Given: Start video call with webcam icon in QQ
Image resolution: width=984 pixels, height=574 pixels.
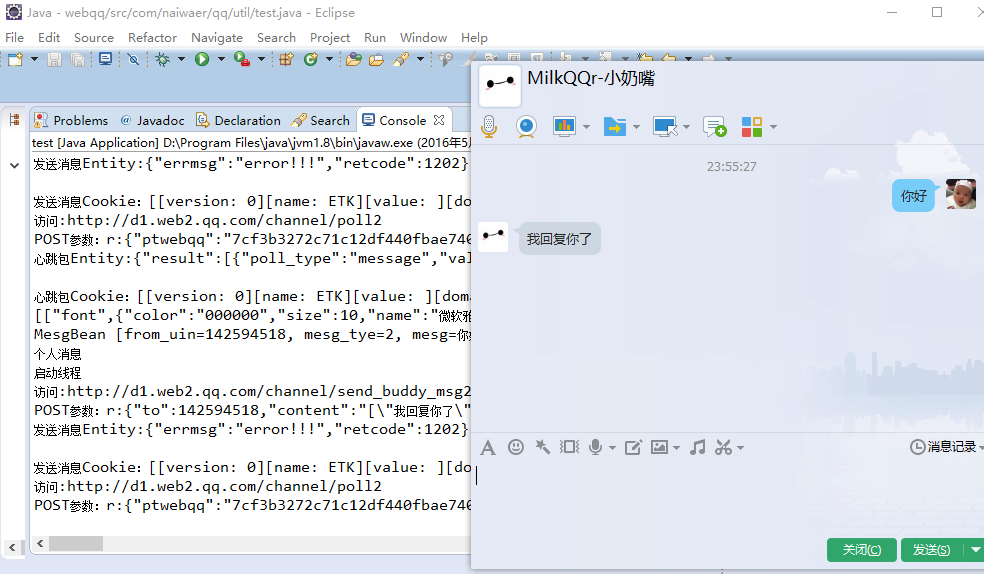Looking at the screenshot, I should (527, 127).
